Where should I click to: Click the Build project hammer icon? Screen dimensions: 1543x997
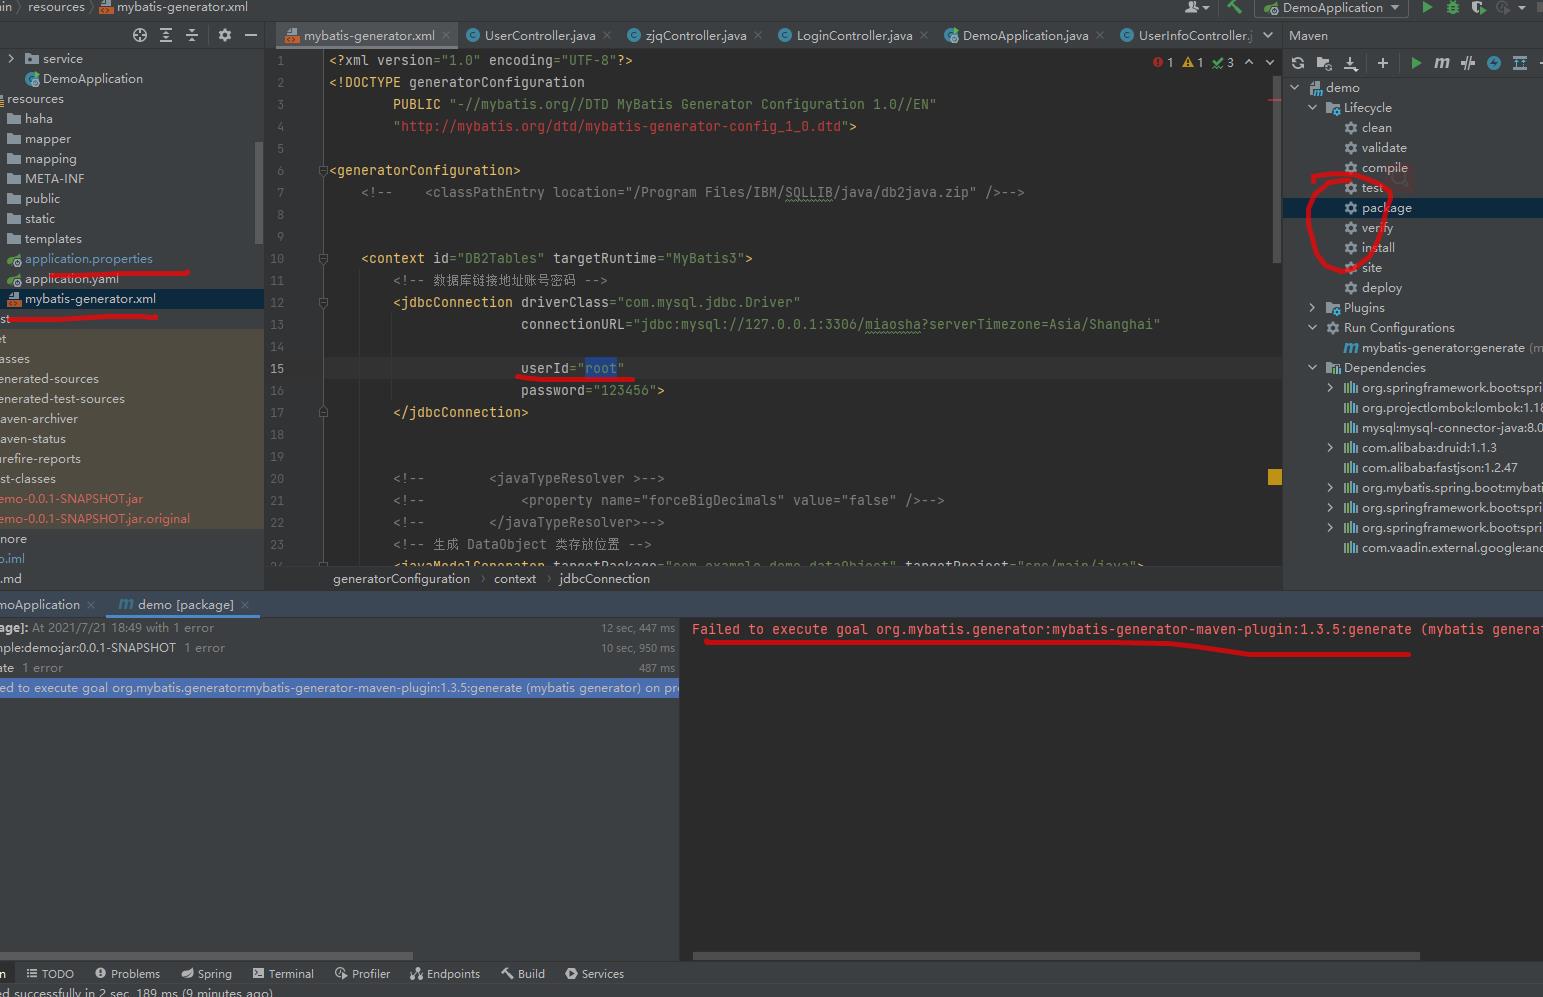[x=1235, y=8]
